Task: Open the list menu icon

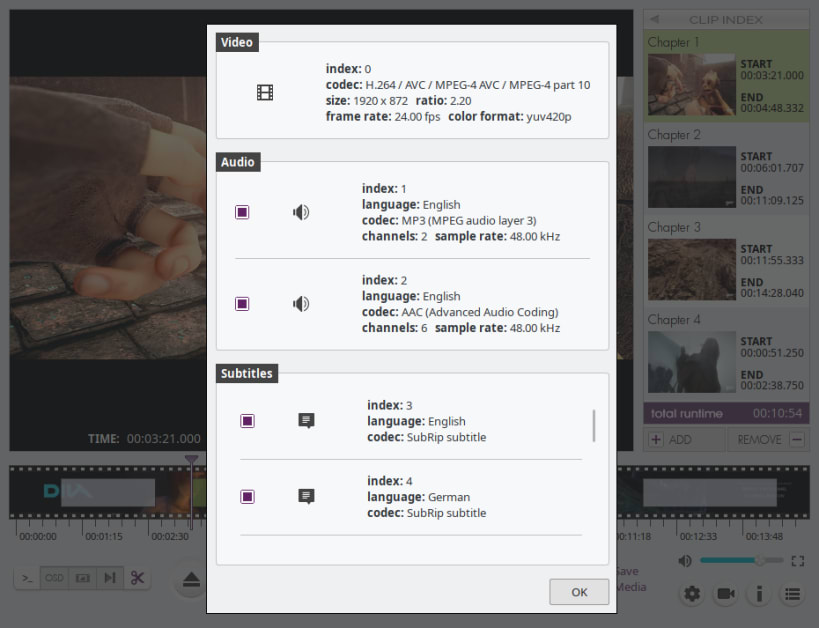Action: 792,594
